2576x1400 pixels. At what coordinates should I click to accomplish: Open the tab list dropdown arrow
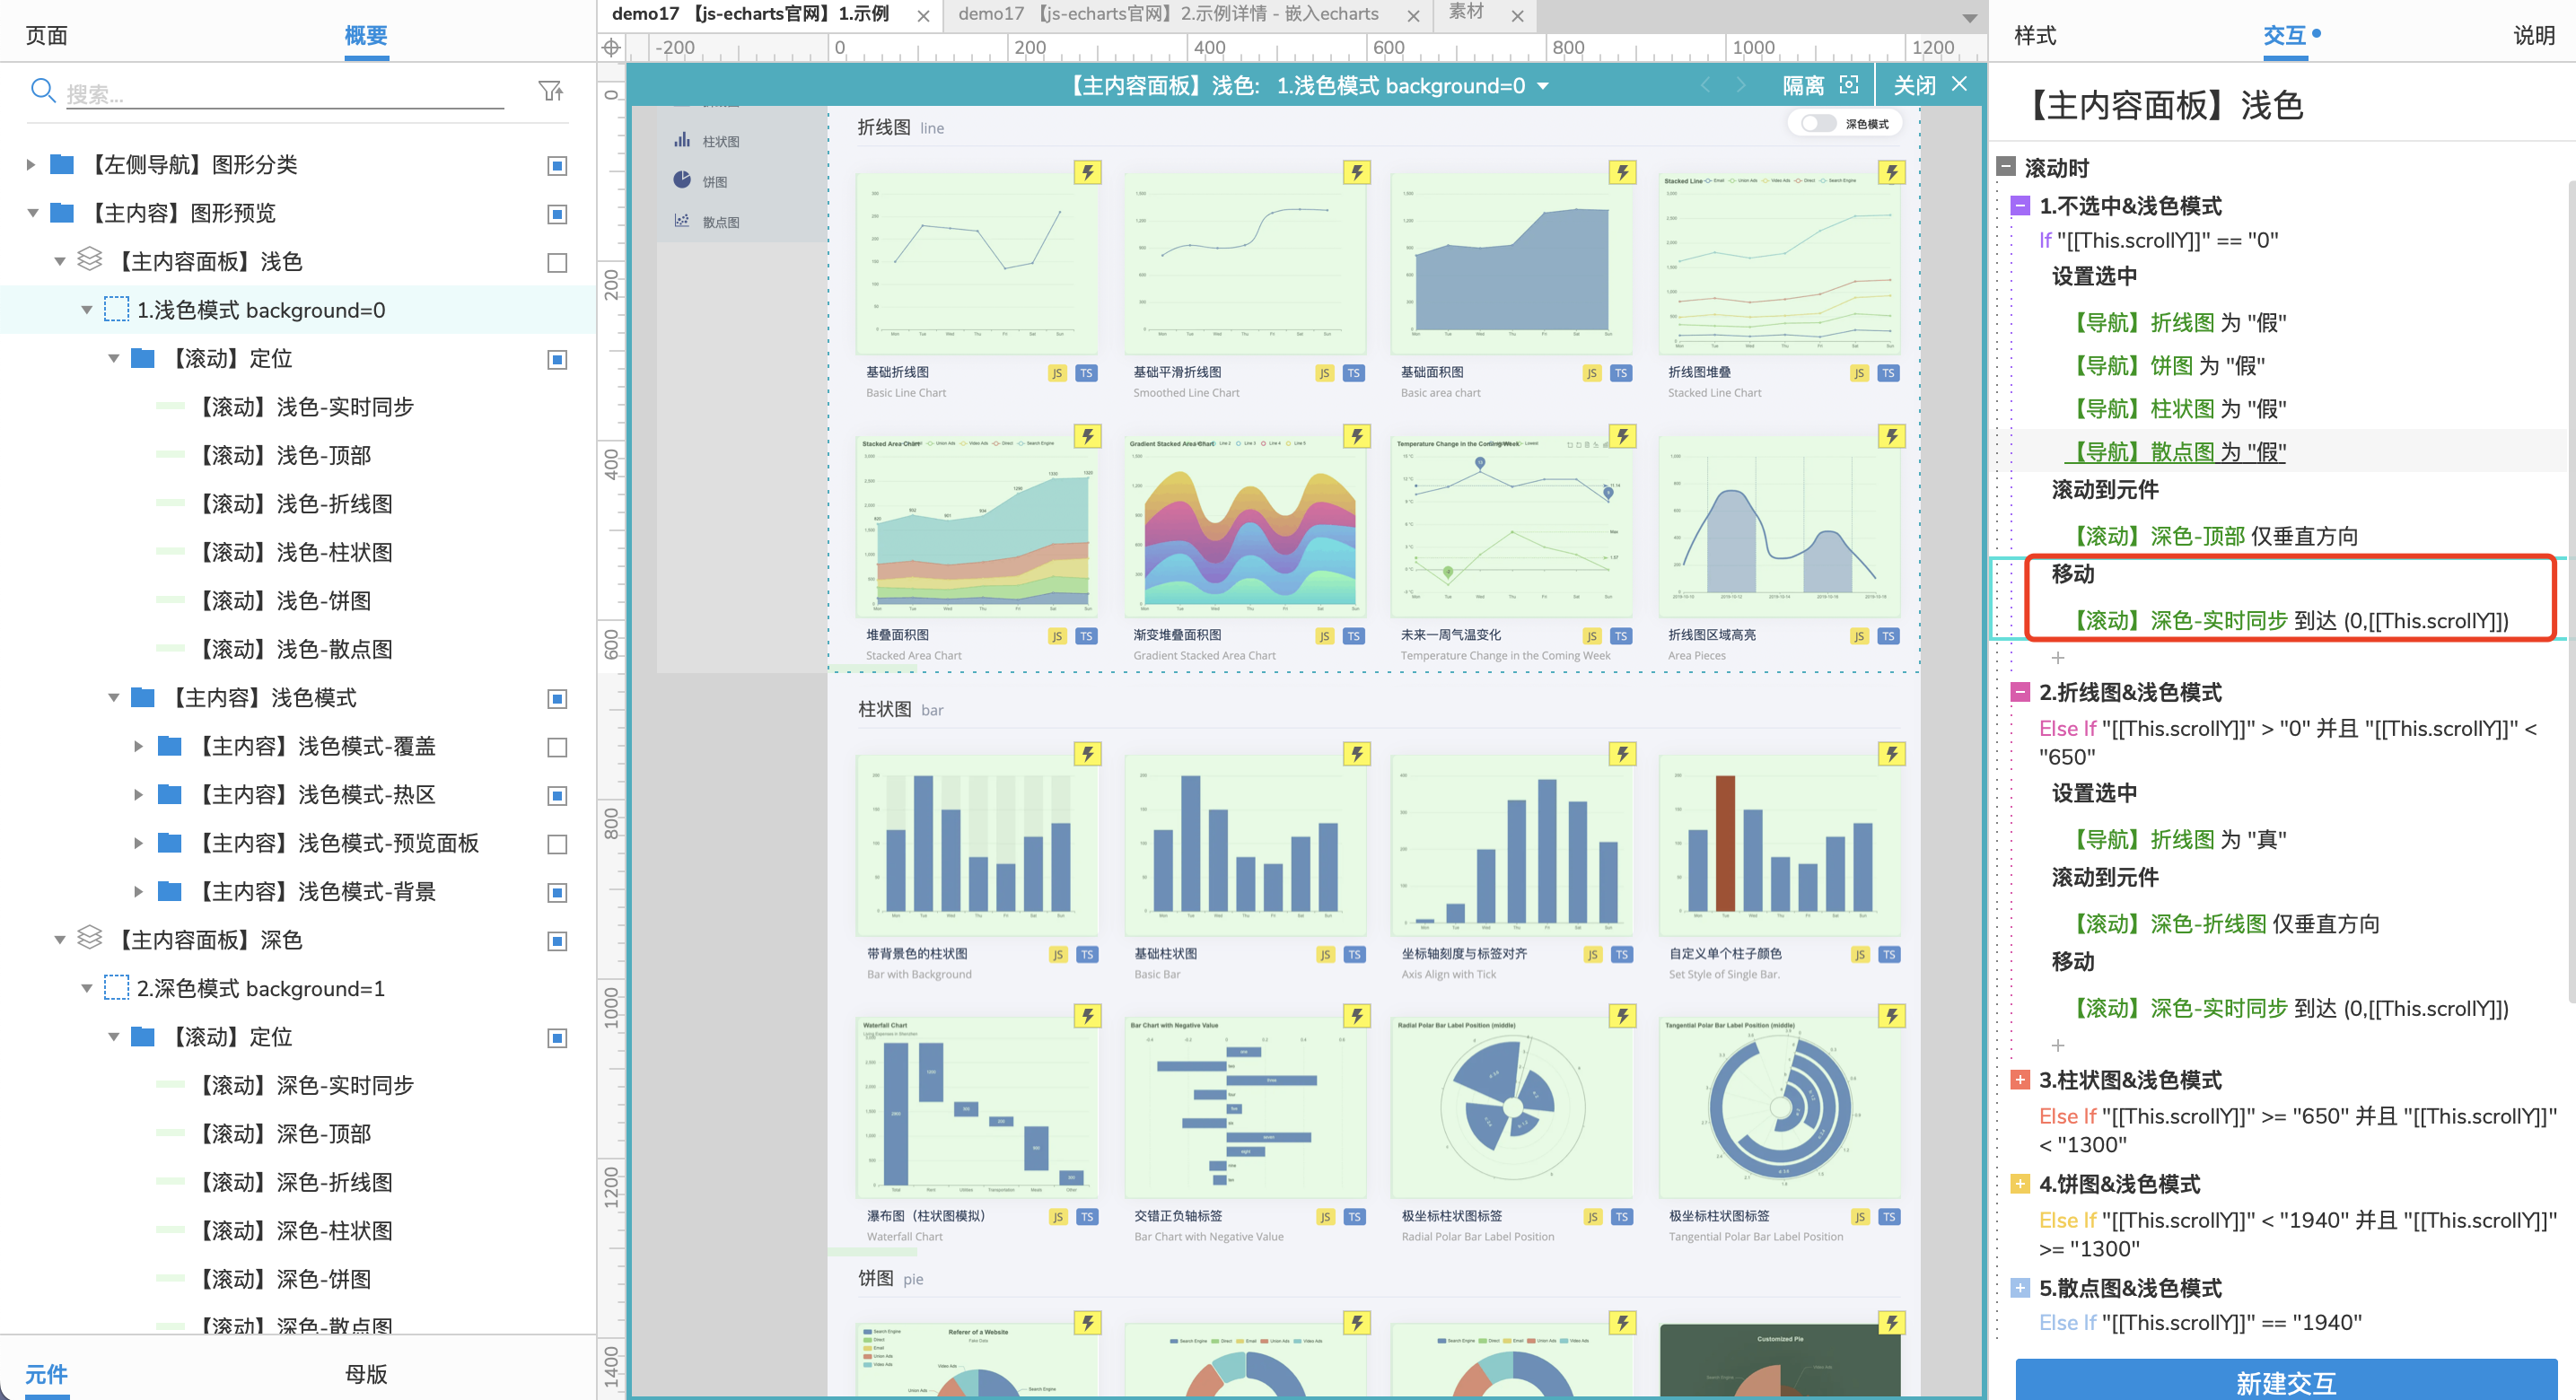[x=1969, y=18]
